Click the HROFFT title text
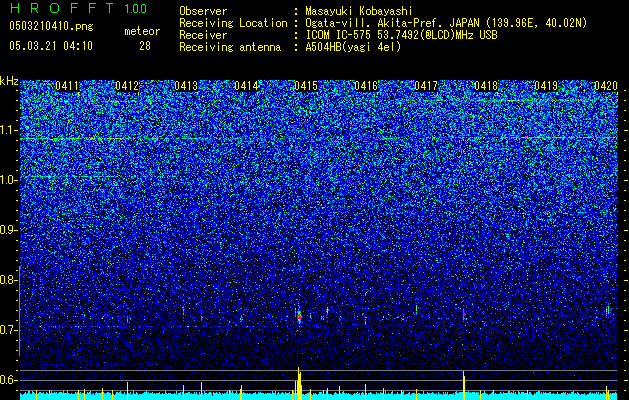 [63, 8]
